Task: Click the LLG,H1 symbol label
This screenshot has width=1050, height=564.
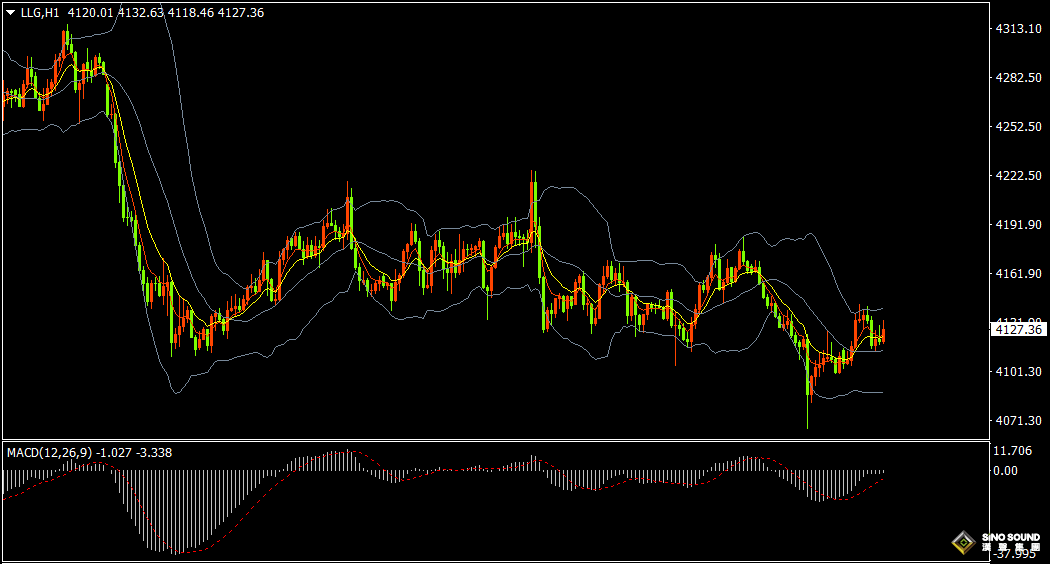Action: click(x=40, y=13)
